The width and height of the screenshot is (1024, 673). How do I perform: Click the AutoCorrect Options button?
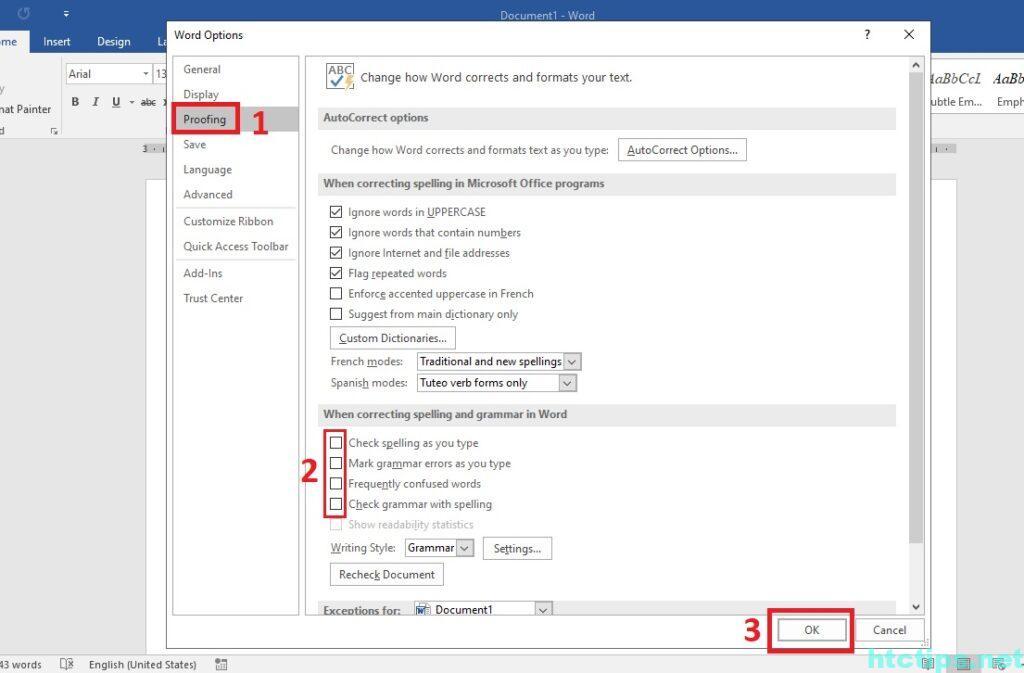(682, 150)
